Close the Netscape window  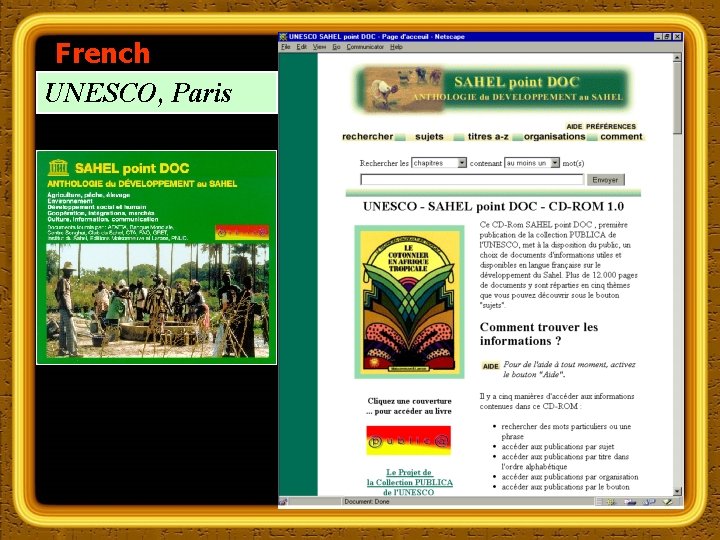point(677,37)
